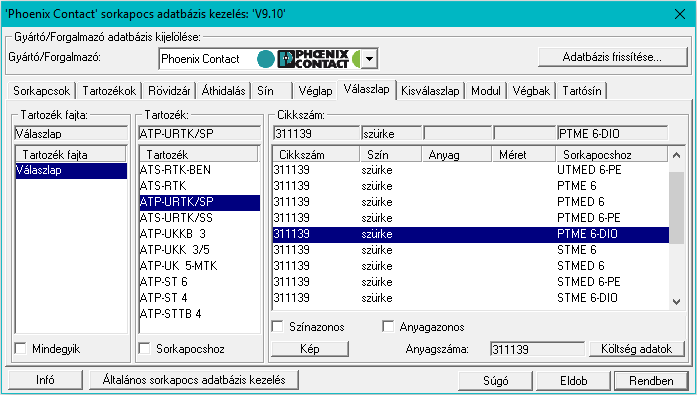Click the Tartozék fajta column header
Screen dimensions: 697x395
[x=71, y=155]
